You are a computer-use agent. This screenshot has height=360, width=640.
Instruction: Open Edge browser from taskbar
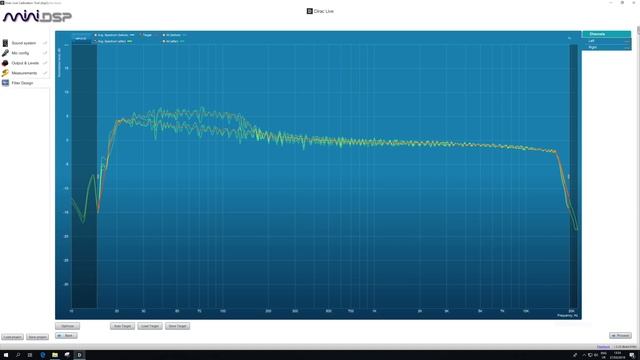tap(42, 355)
